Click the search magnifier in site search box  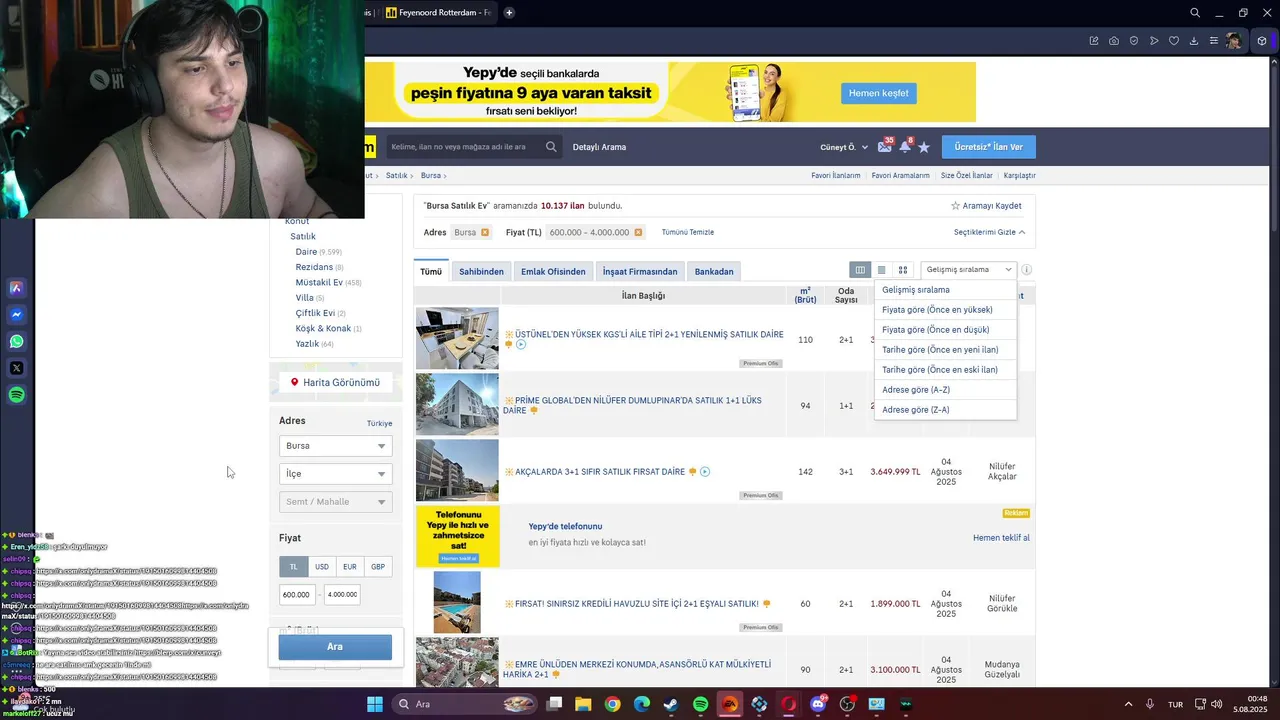[551, 147]
